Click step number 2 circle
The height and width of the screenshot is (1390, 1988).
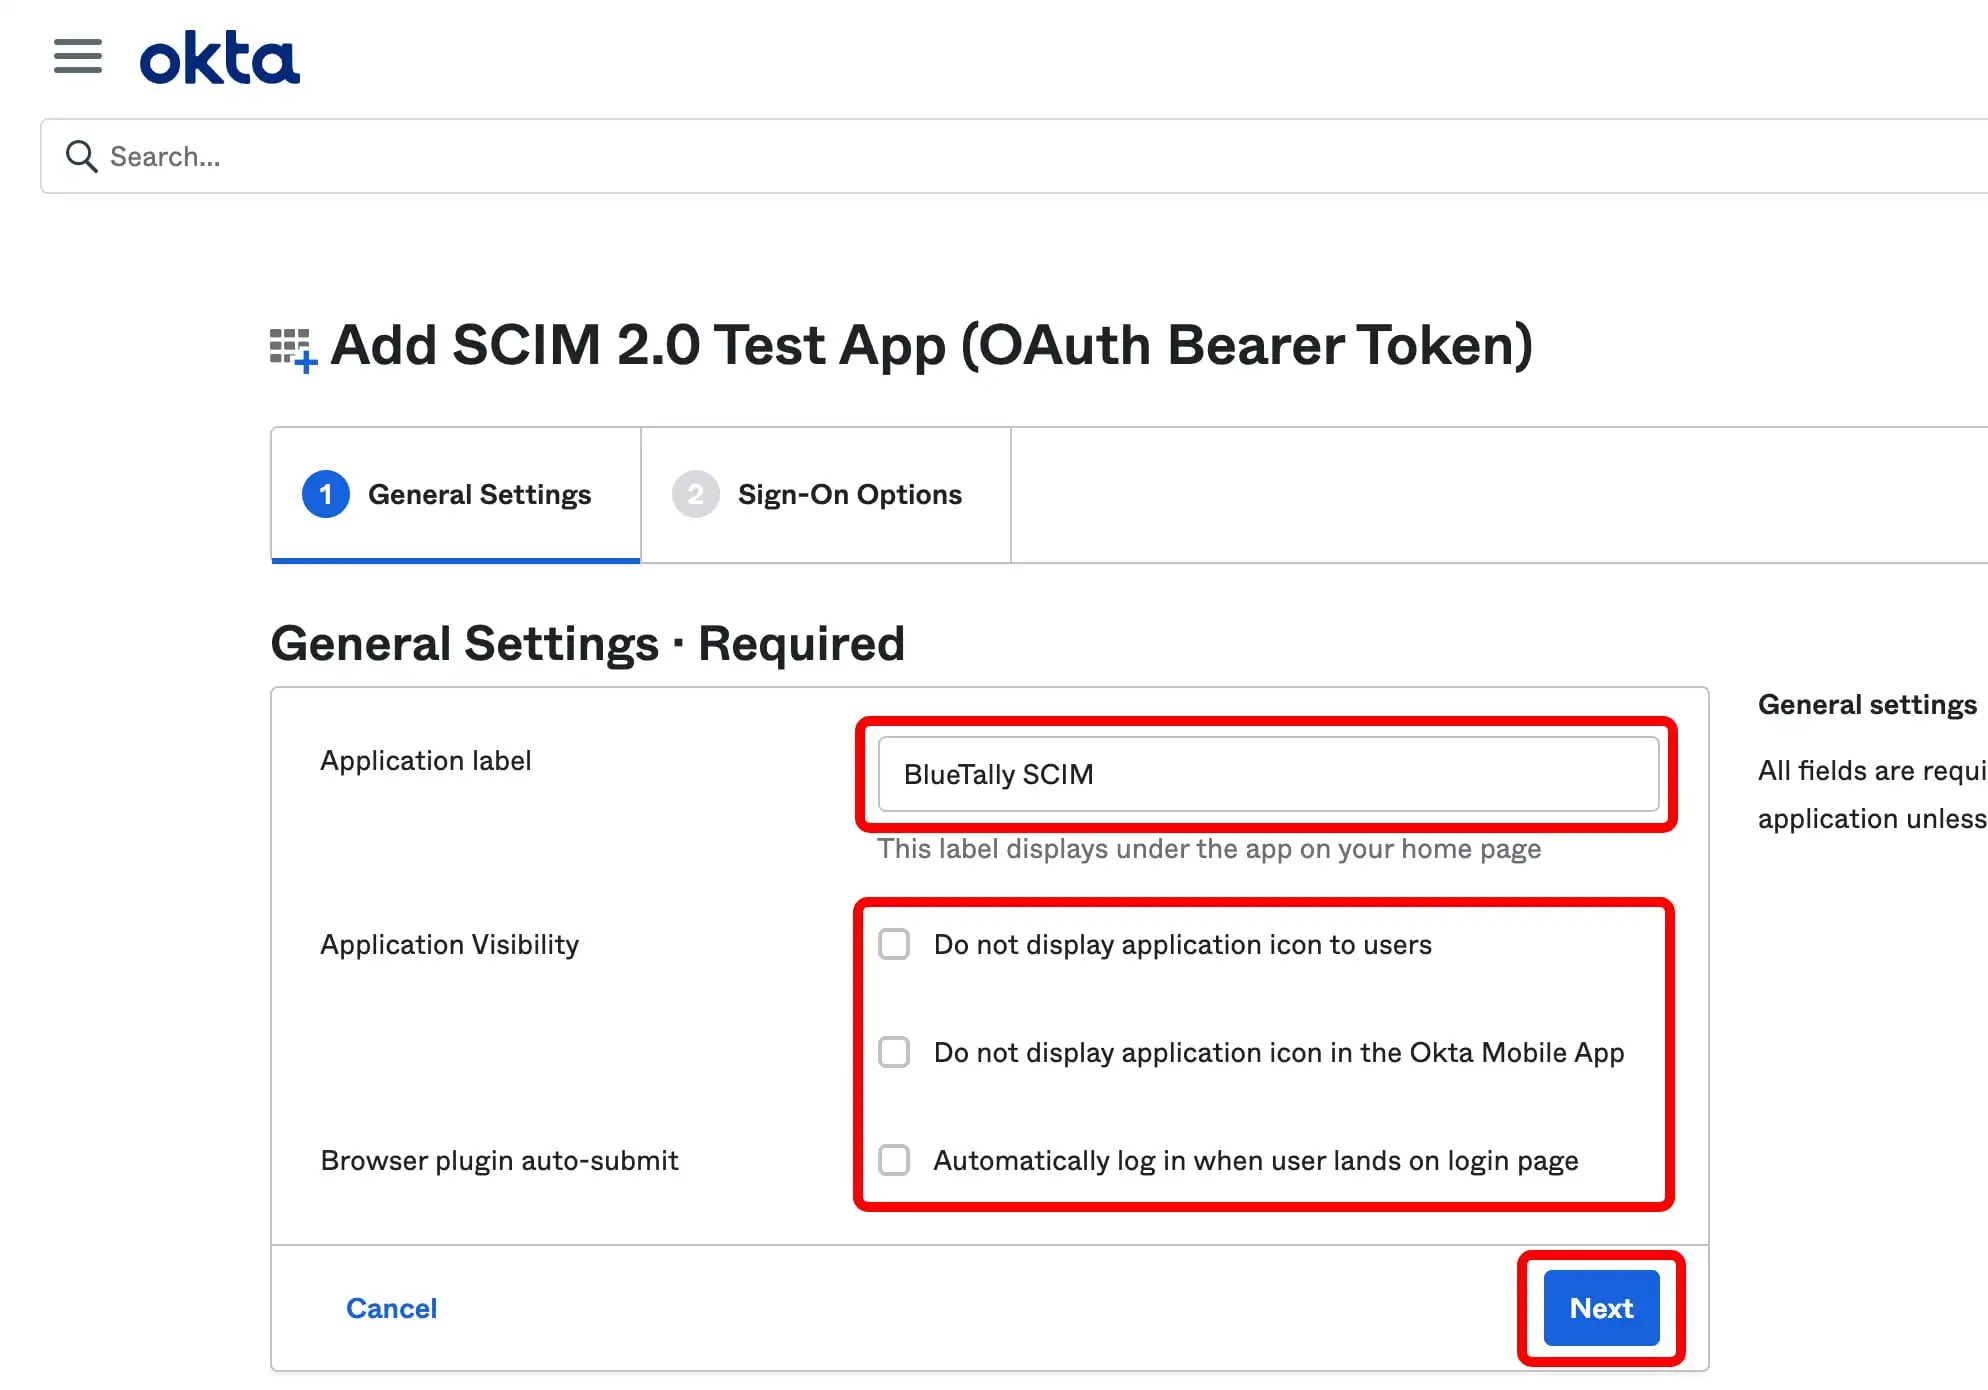696,494
